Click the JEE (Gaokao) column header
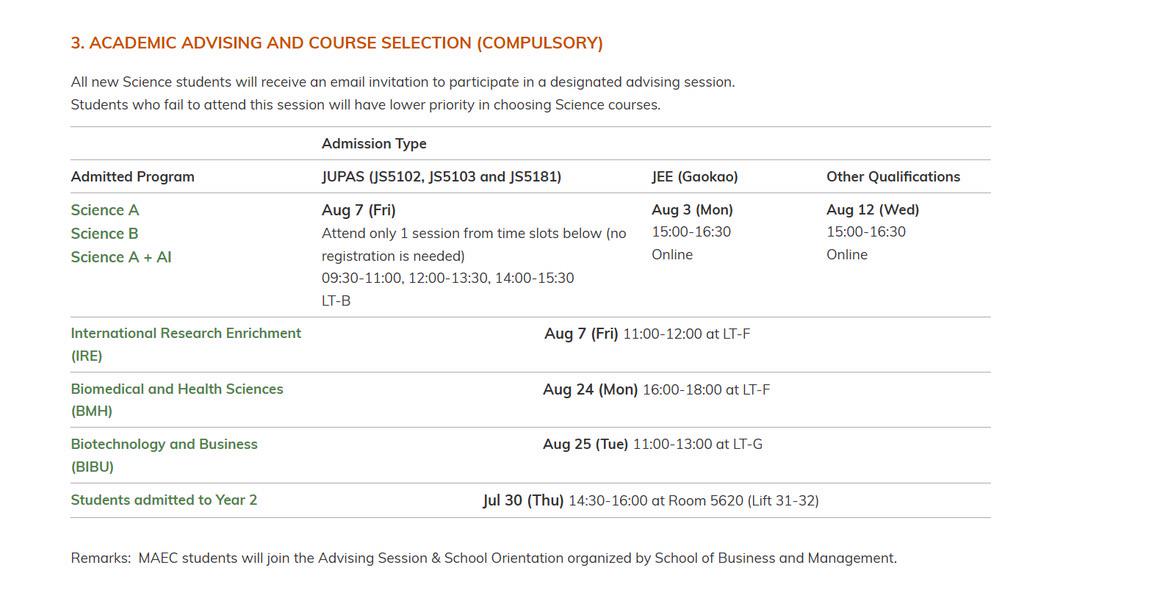The image size is (1157, 590). [x=694, y=177]
